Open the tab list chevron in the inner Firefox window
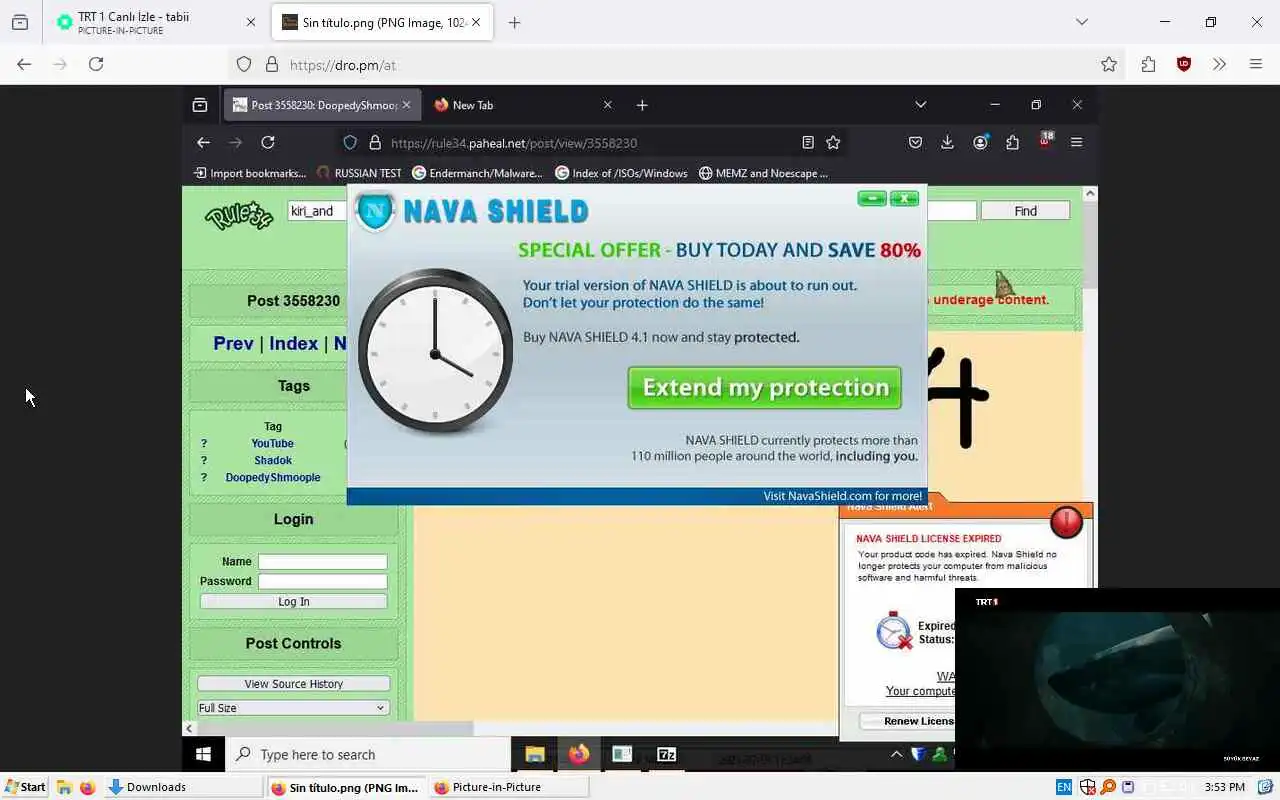 tap(921, 105)
